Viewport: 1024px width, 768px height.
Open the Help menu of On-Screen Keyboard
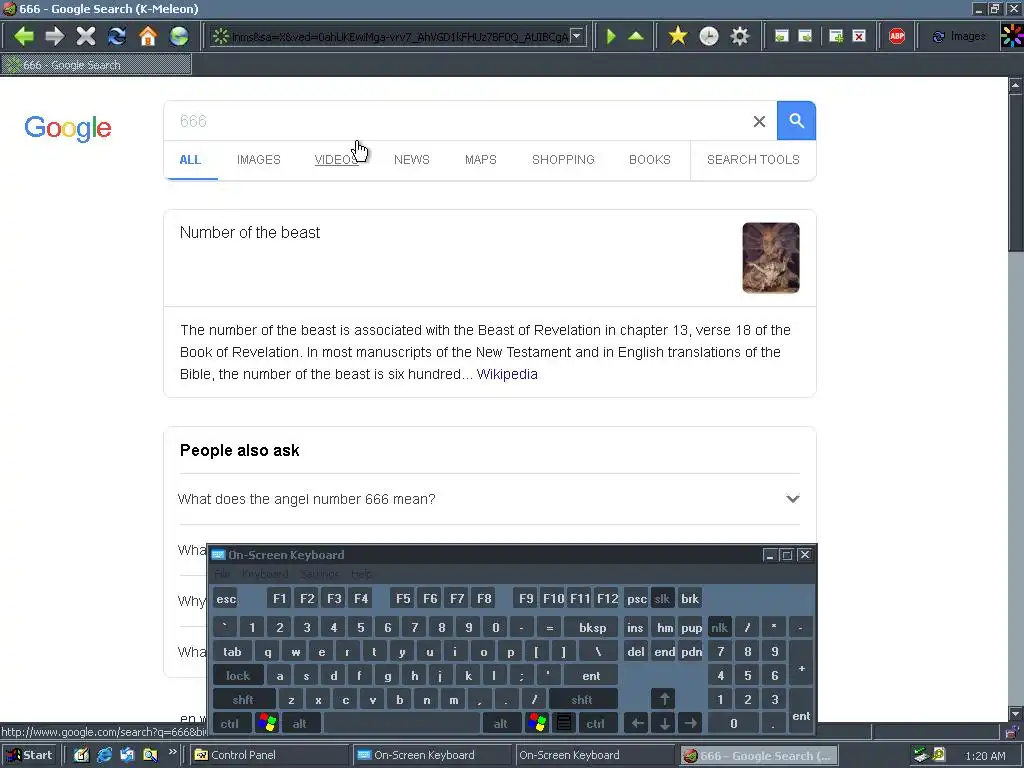[361, 574]
